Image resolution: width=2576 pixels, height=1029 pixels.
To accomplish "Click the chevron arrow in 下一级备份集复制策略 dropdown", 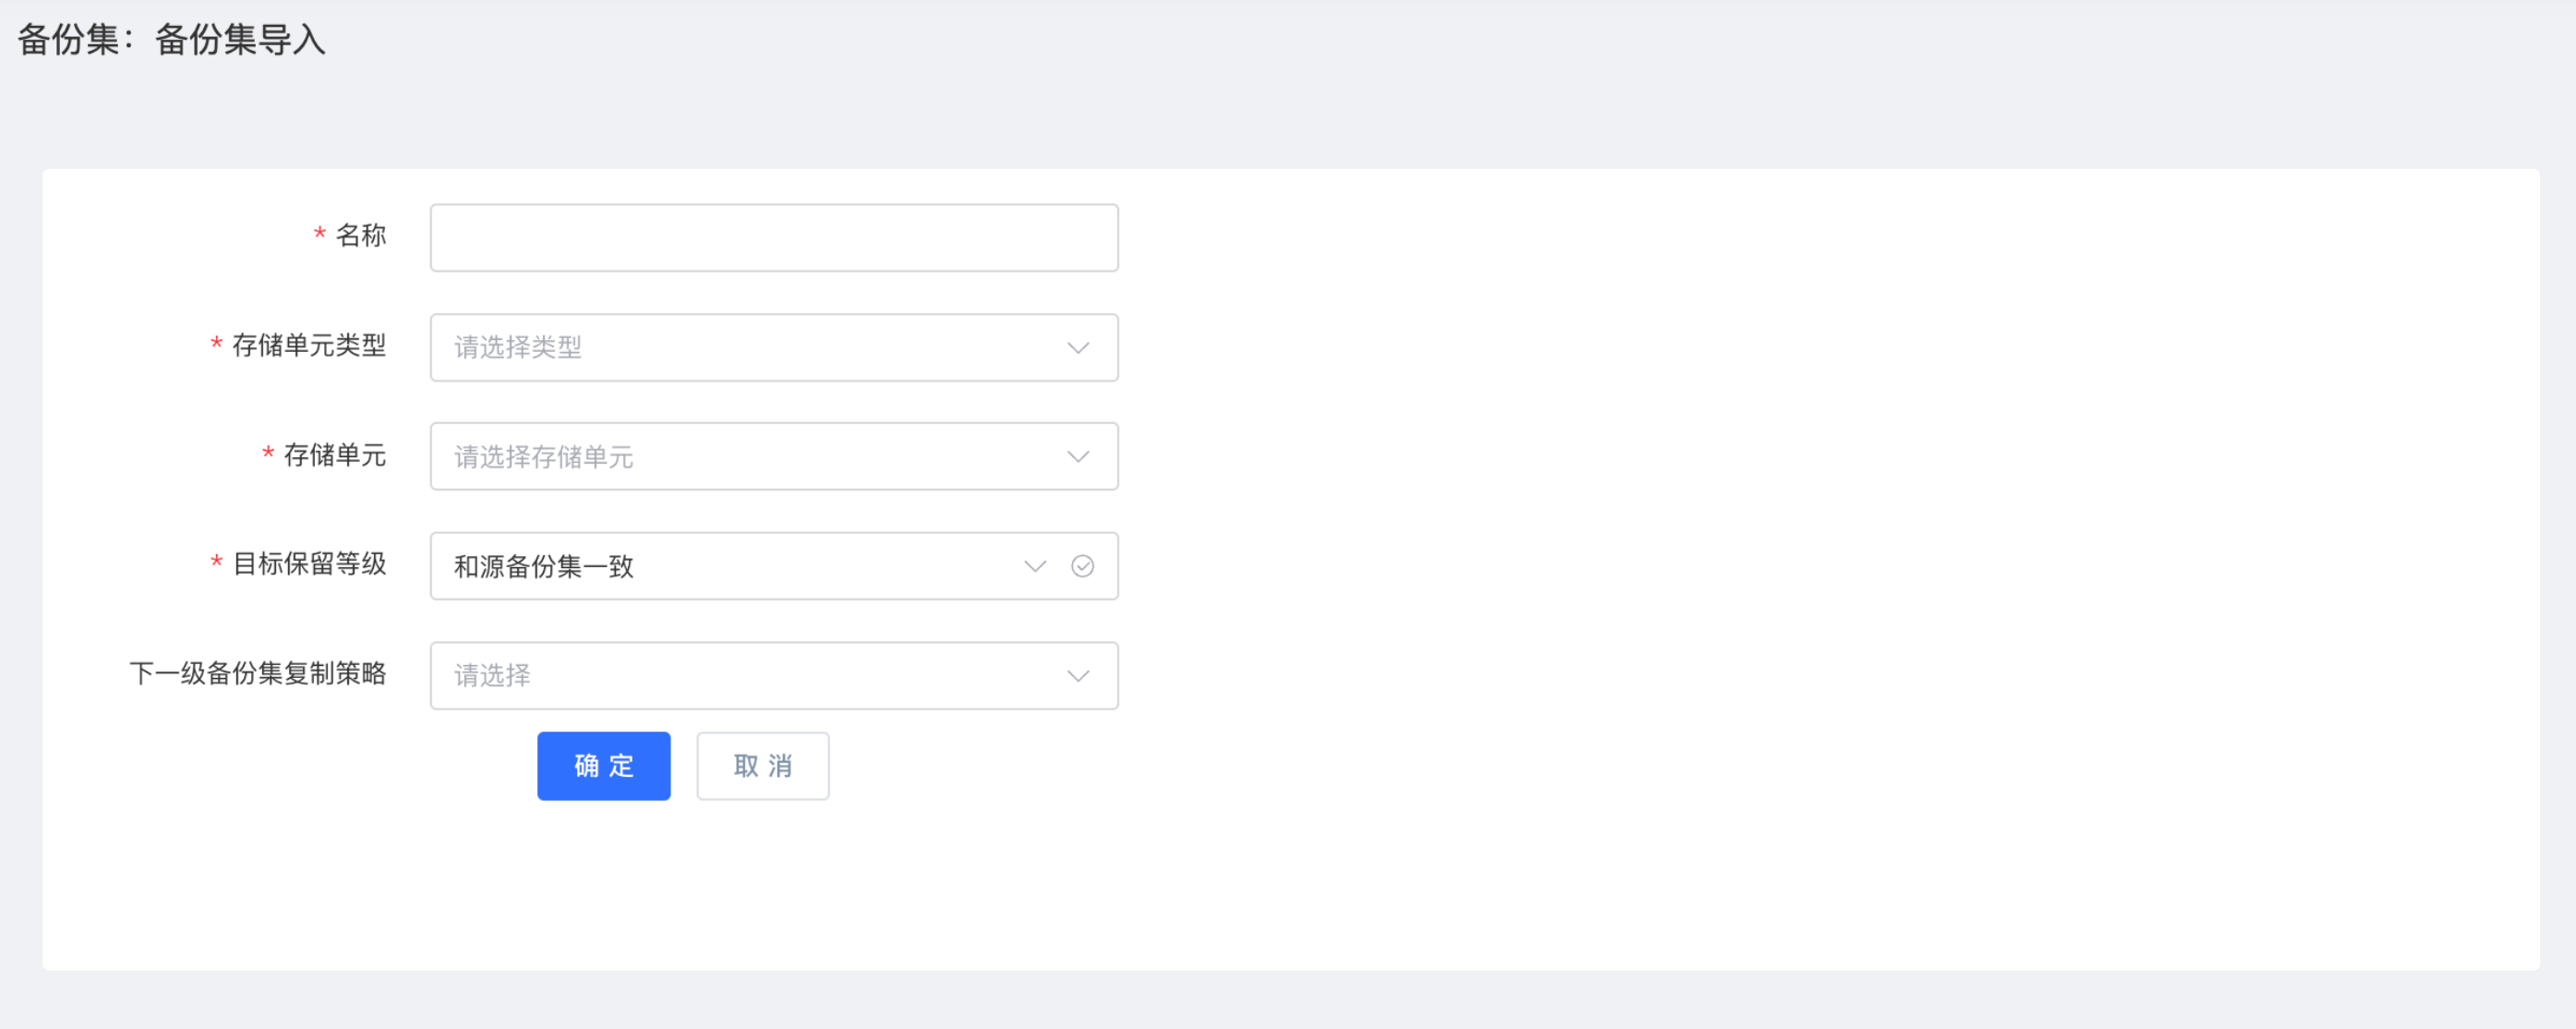I will tap(1078, 676).
